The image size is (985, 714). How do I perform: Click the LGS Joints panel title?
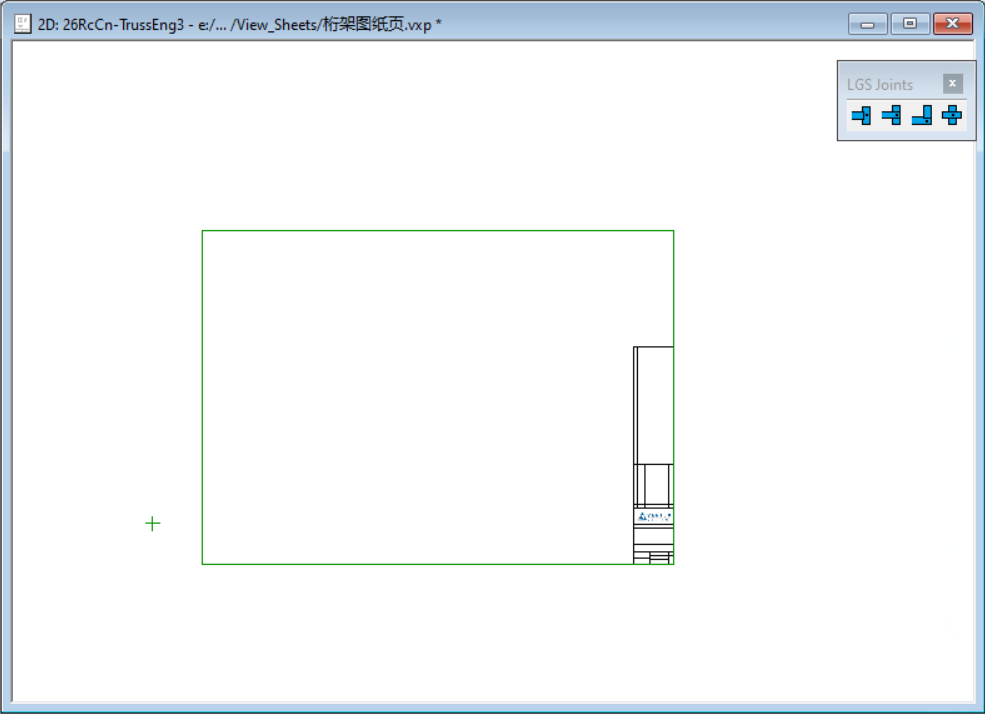[x=879, y=85]
